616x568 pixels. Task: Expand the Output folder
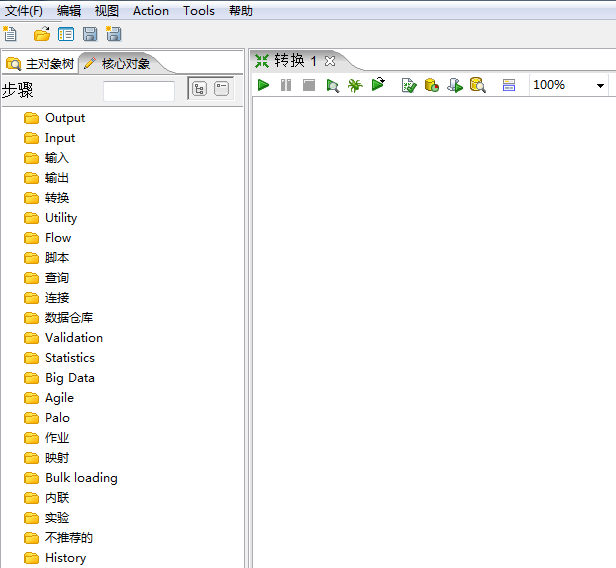[x=54, y=118]
